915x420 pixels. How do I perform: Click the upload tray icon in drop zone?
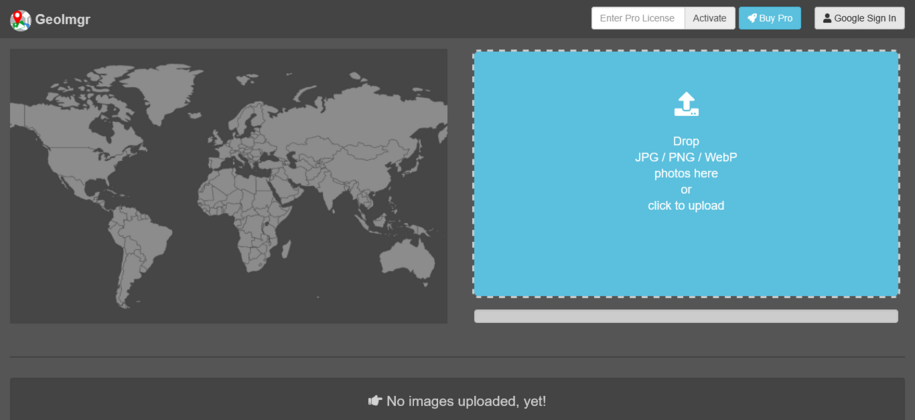pyautogui.click(x=686, y=104)
